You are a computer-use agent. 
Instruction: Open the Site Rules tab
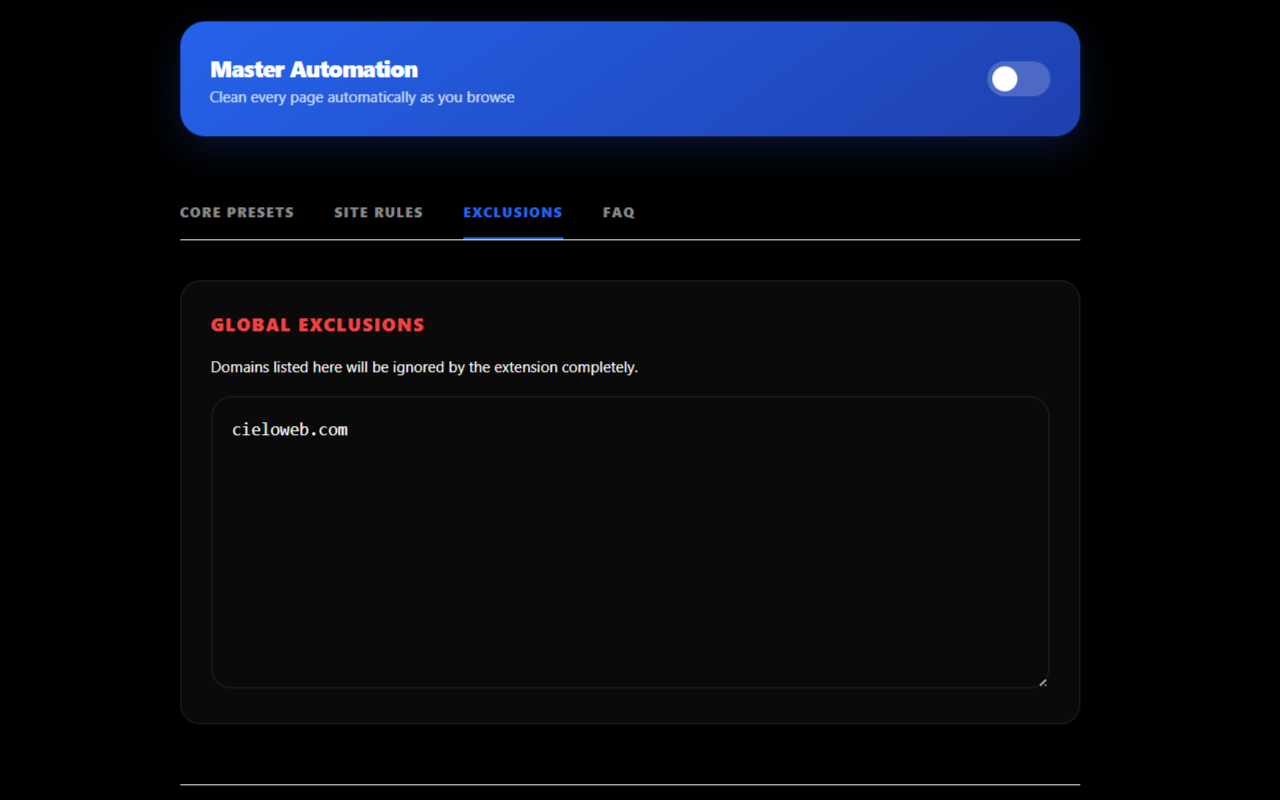click(x=378, y=212)
